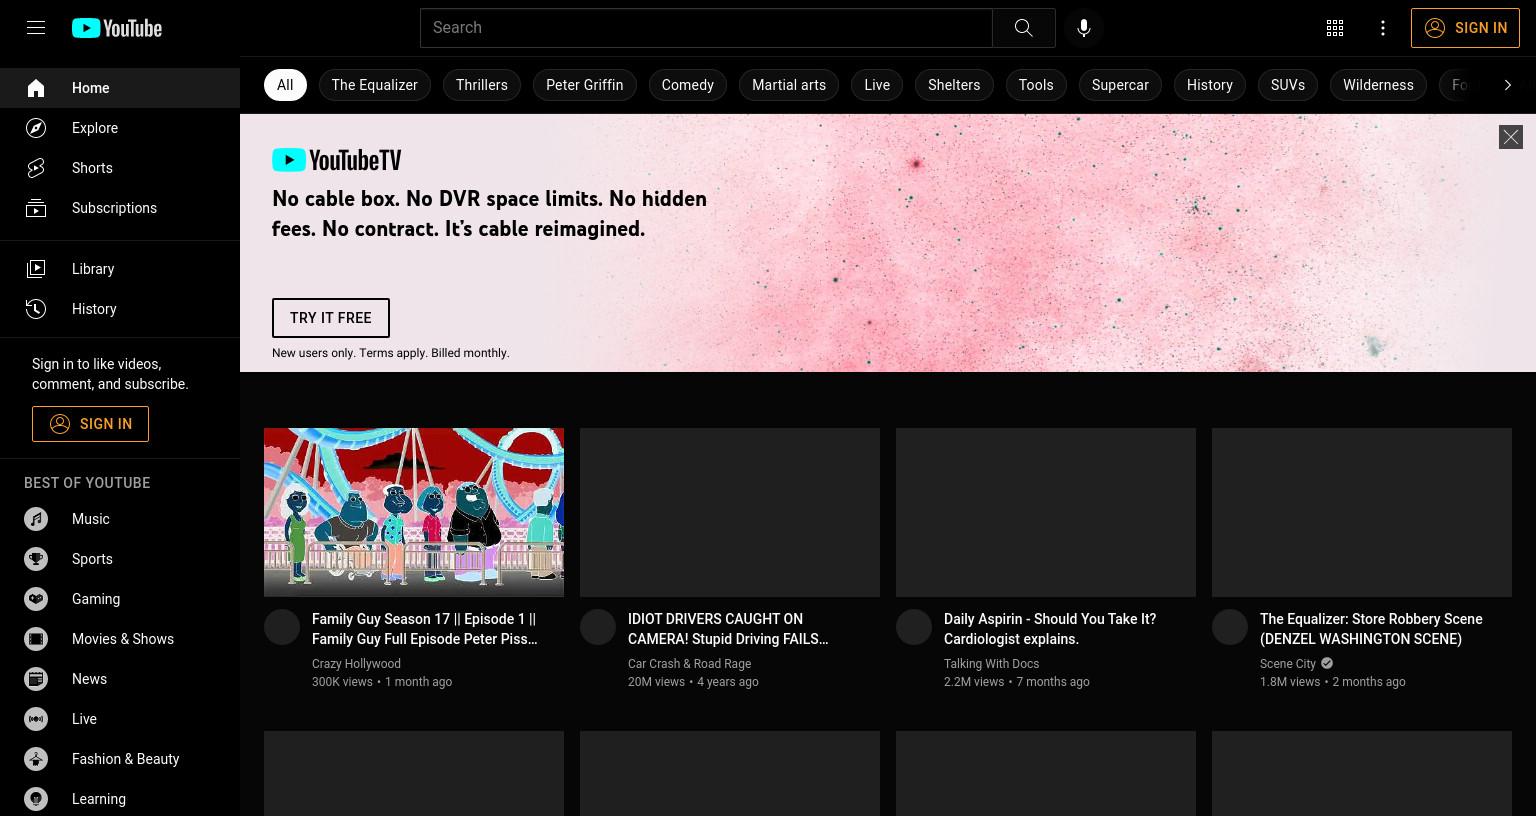
Task: Visit Crazy Hollywood channel name
Action: pos(356,664)
